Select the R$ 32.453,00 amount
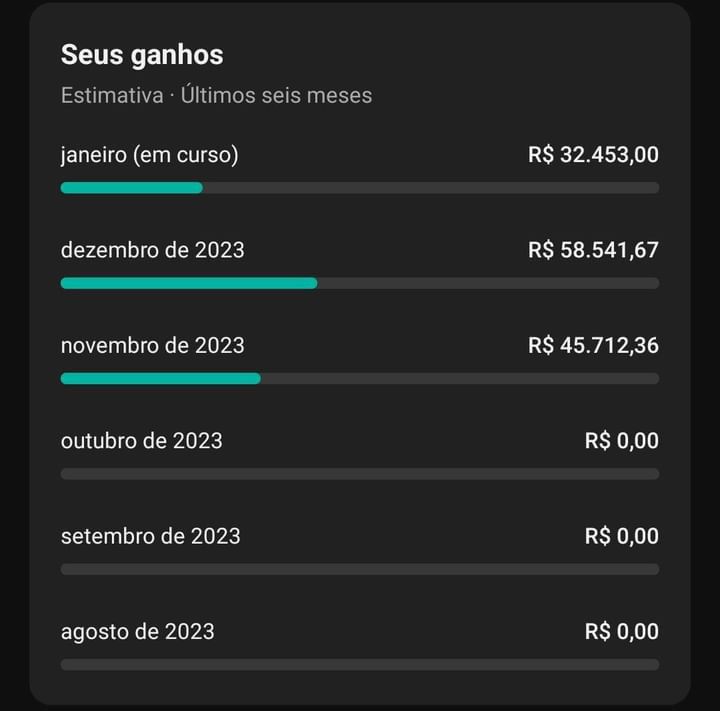This screenshot has width=720, height=711. [593, 155]
